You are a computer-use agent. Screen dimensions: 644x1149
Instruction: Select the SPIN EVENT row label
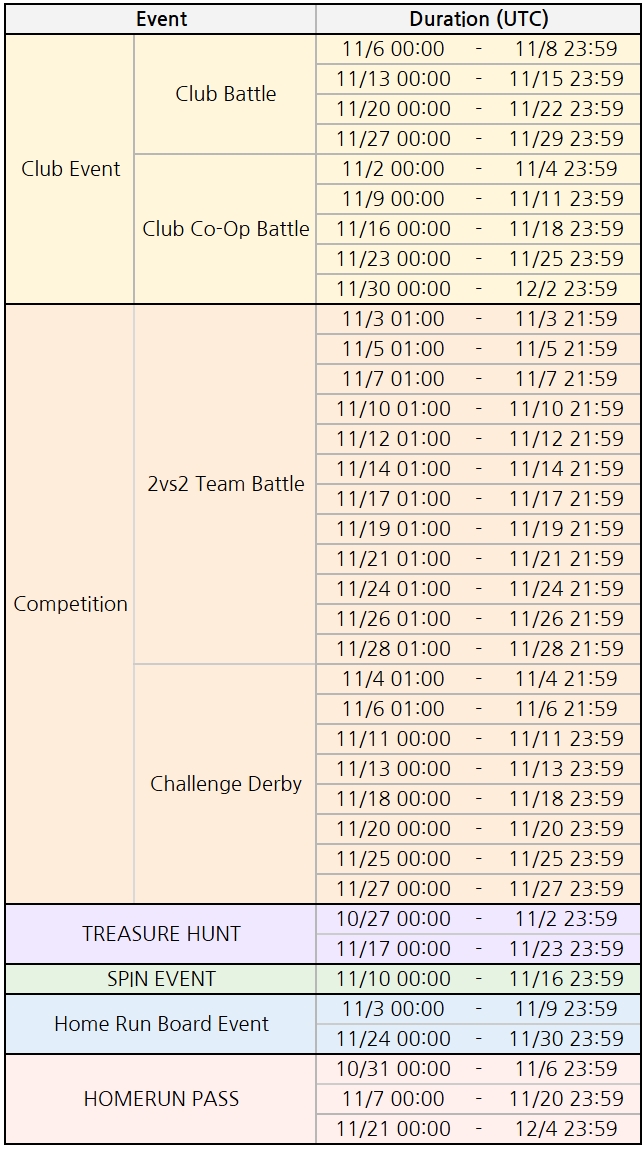tap(161, 979)
